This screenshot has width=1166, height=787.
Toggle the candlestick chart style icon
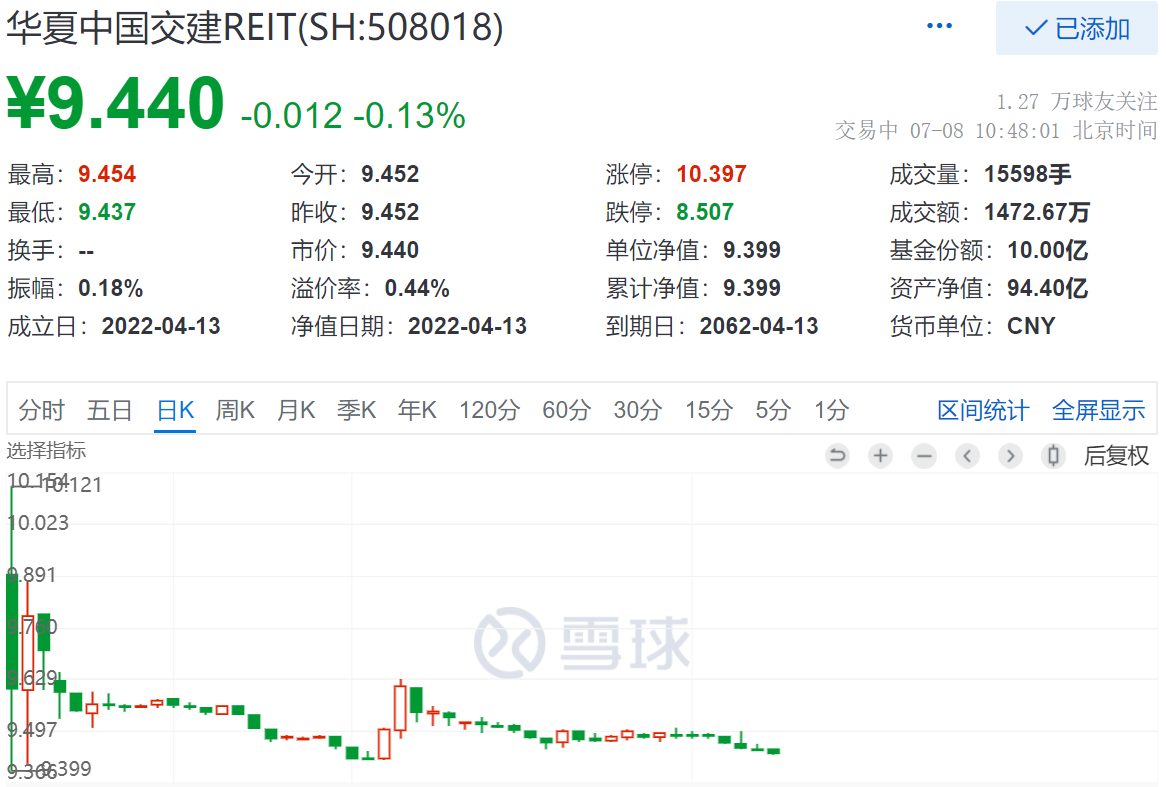point(1053,454)
